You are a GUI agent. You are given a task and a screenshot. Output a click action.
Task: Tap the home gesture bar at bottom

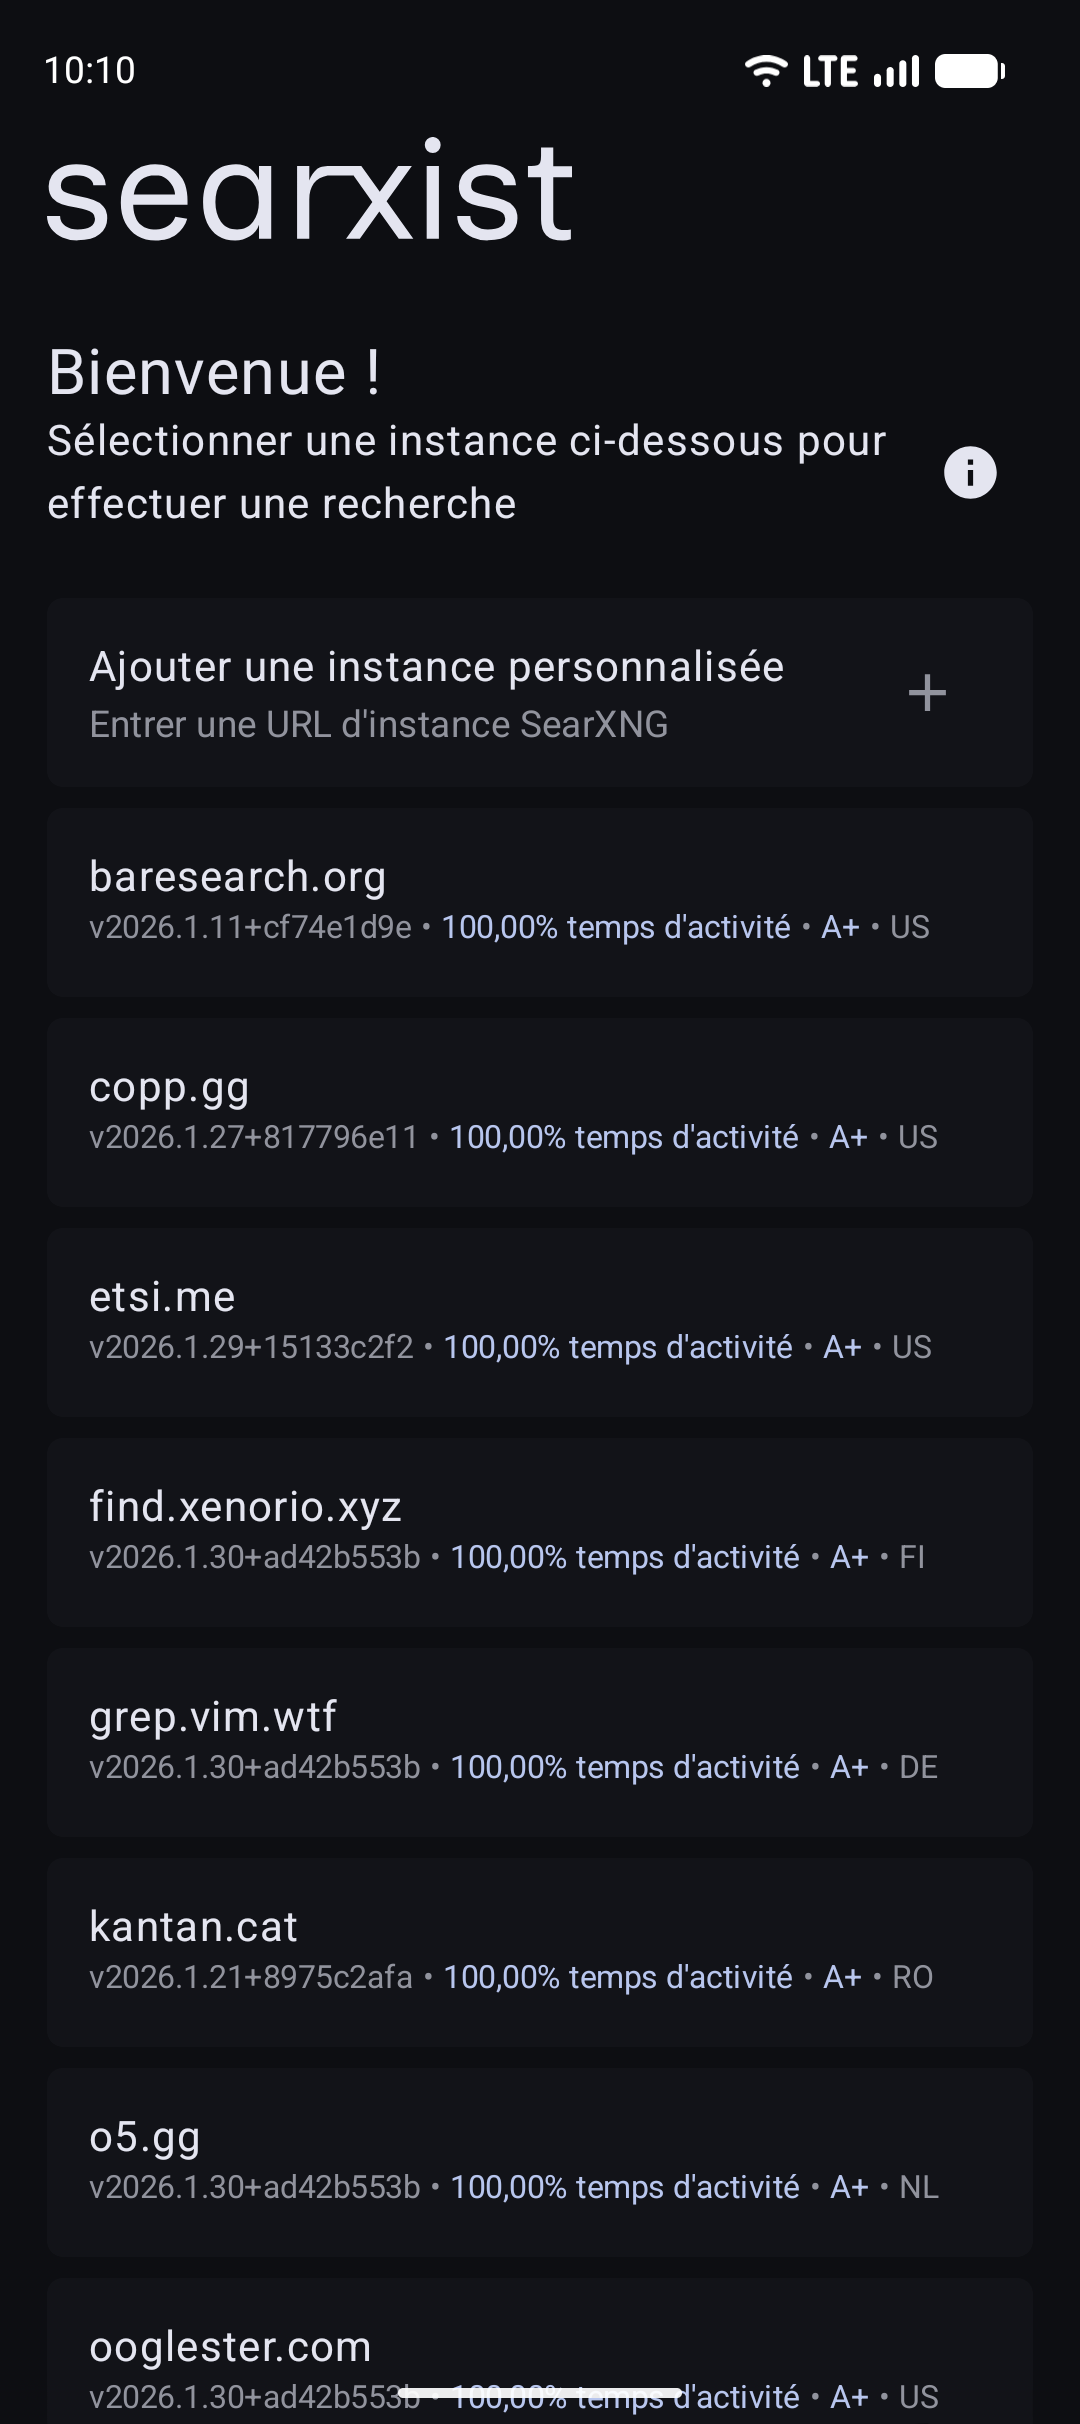[x=540, y=2394]
